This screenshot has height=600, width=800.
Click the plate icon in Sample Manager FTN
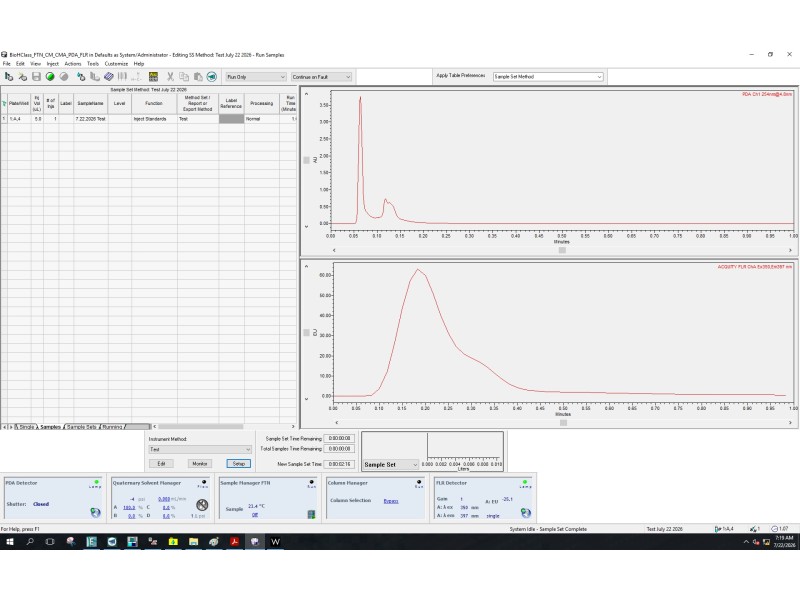click(x=311, y=514)
